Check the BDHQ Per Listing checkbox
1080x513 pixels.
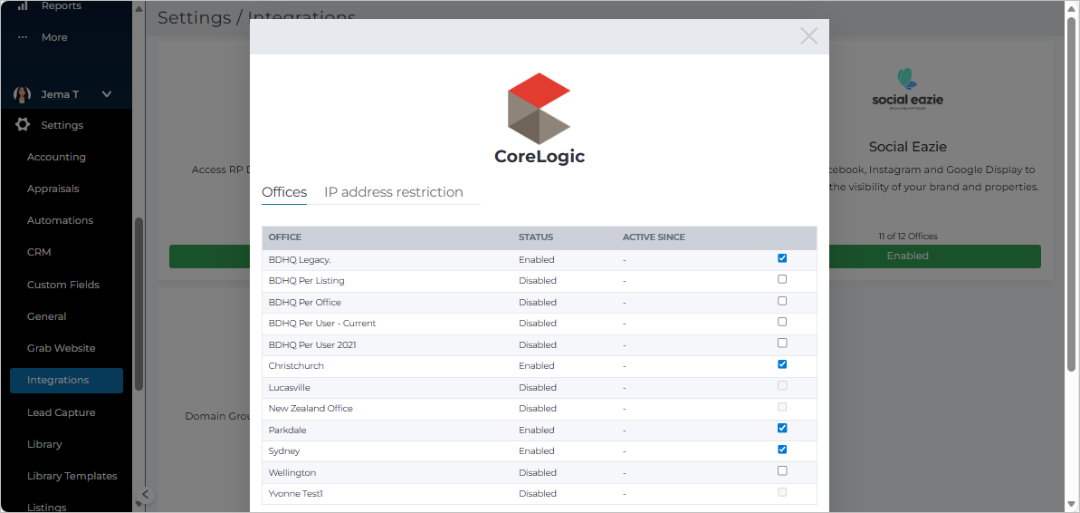(x=782, y=280)
